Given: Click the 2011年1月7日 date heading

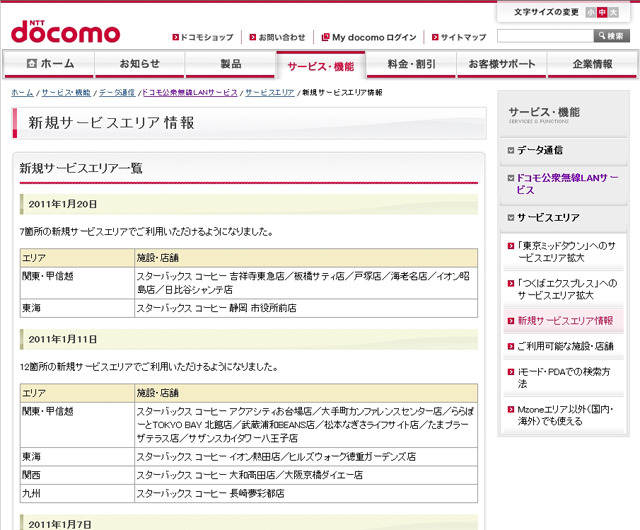Looking at the screenshot, I should click(60, 524).
